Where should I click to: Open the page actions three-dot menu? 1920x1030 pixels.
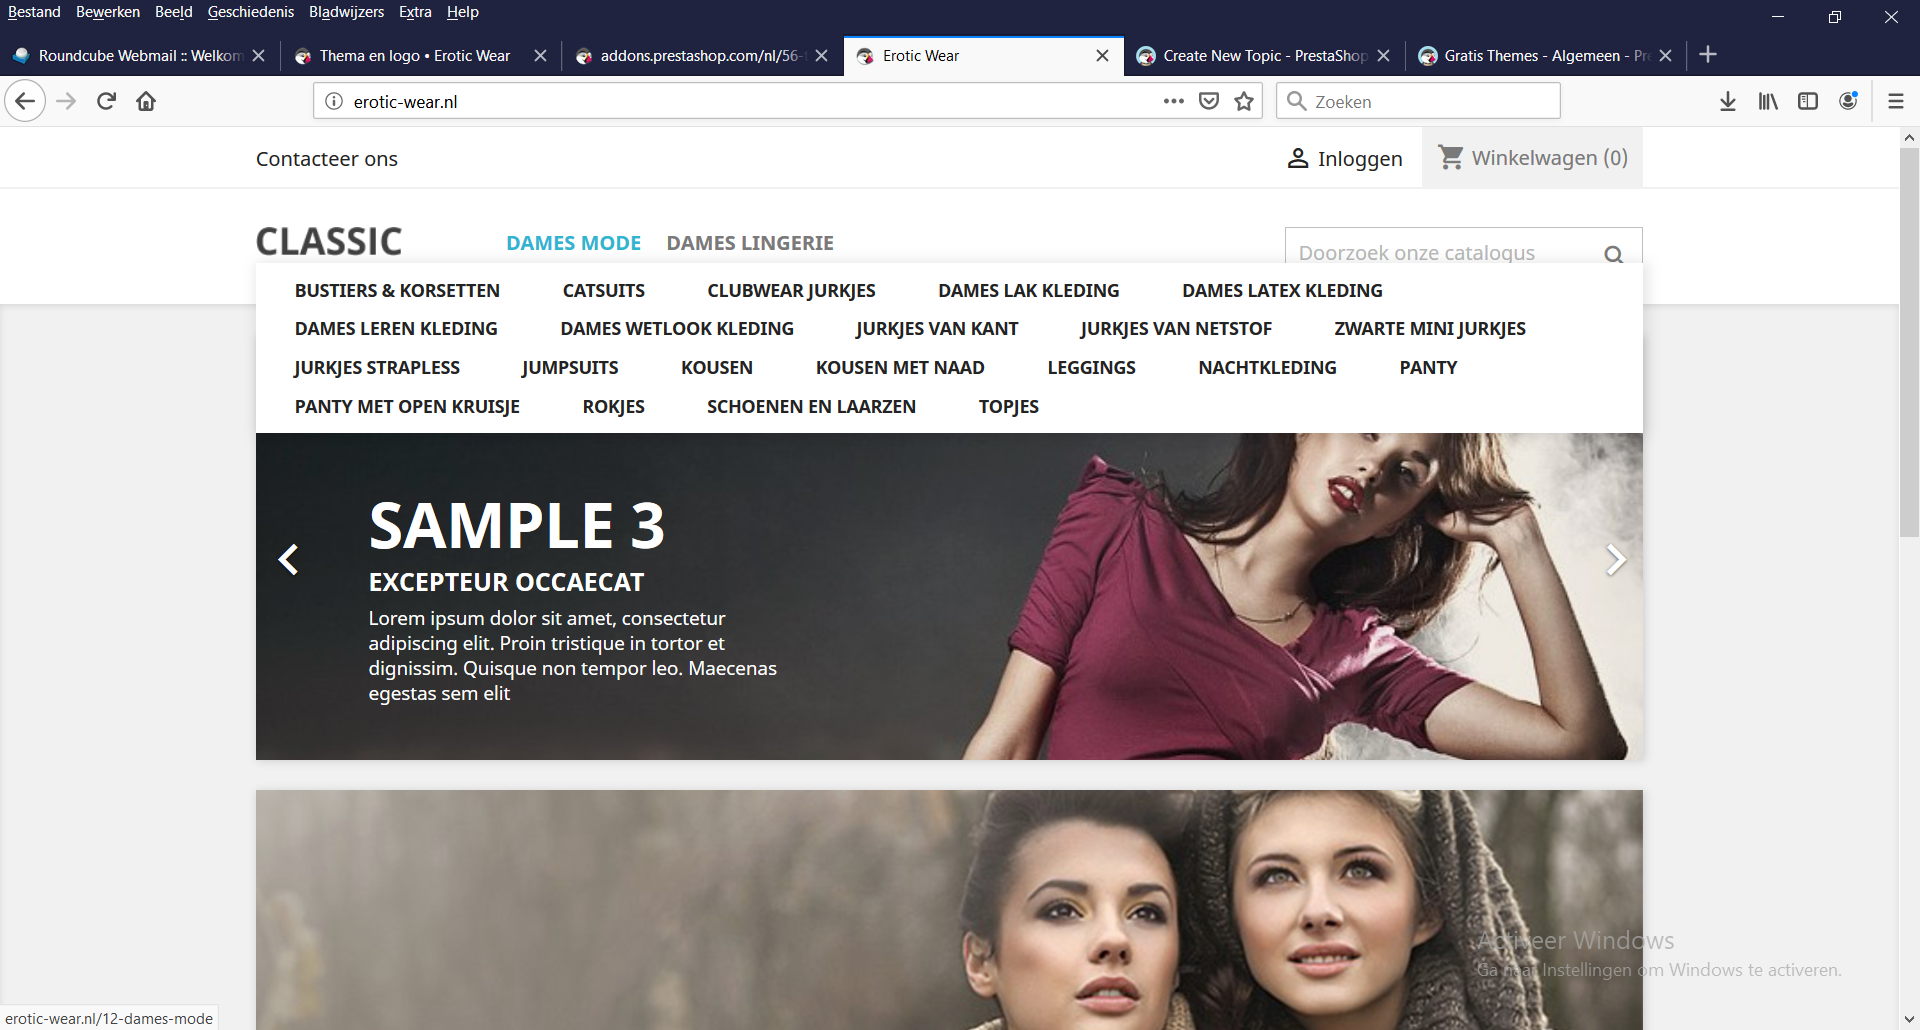click(x=1174, y=101)
